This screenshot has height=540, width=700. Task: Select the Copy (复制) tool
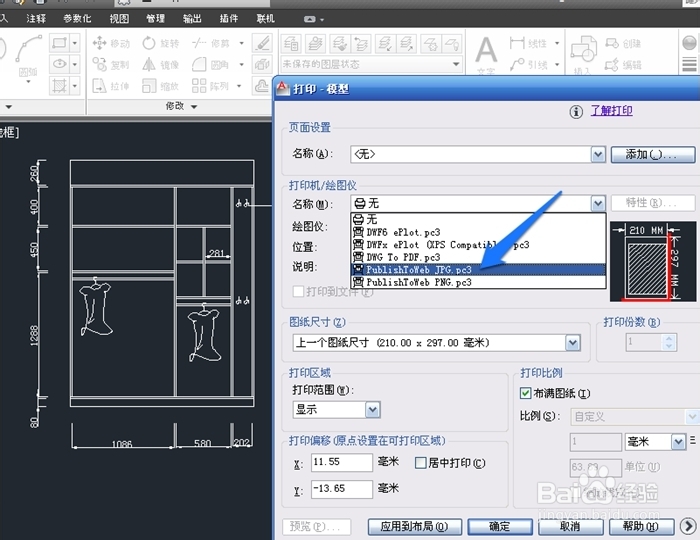[x=111, y=65]
